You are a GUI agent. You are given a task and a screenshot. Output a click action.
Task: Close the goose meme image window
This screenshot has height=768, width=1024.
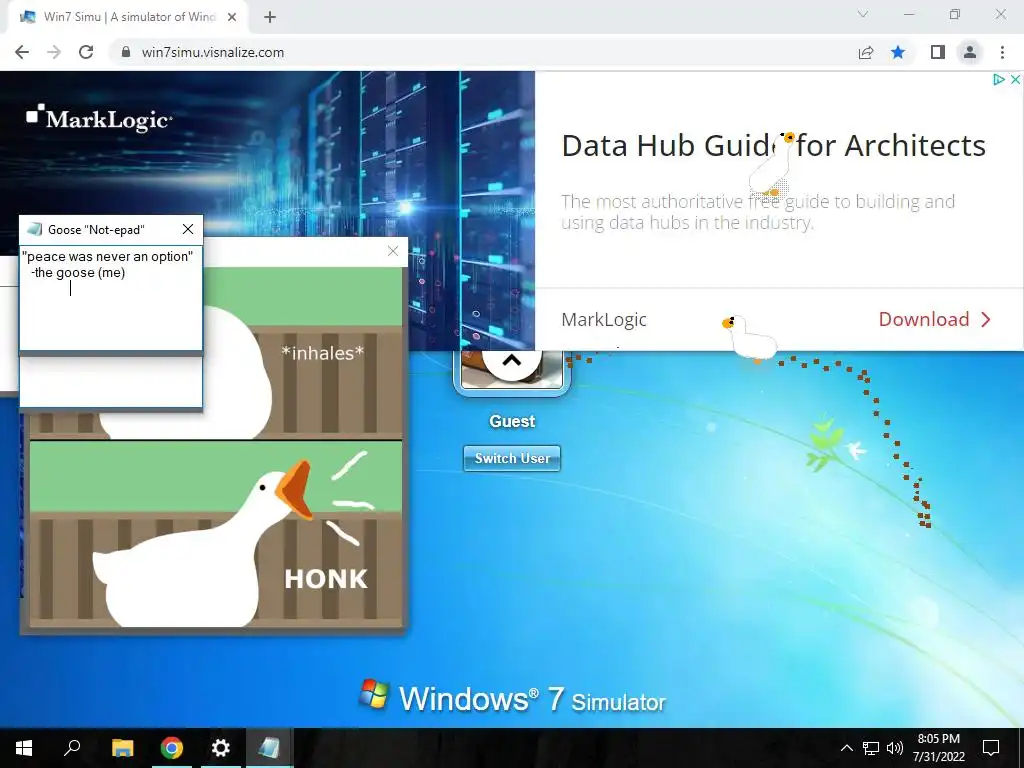tap(393, 251)
